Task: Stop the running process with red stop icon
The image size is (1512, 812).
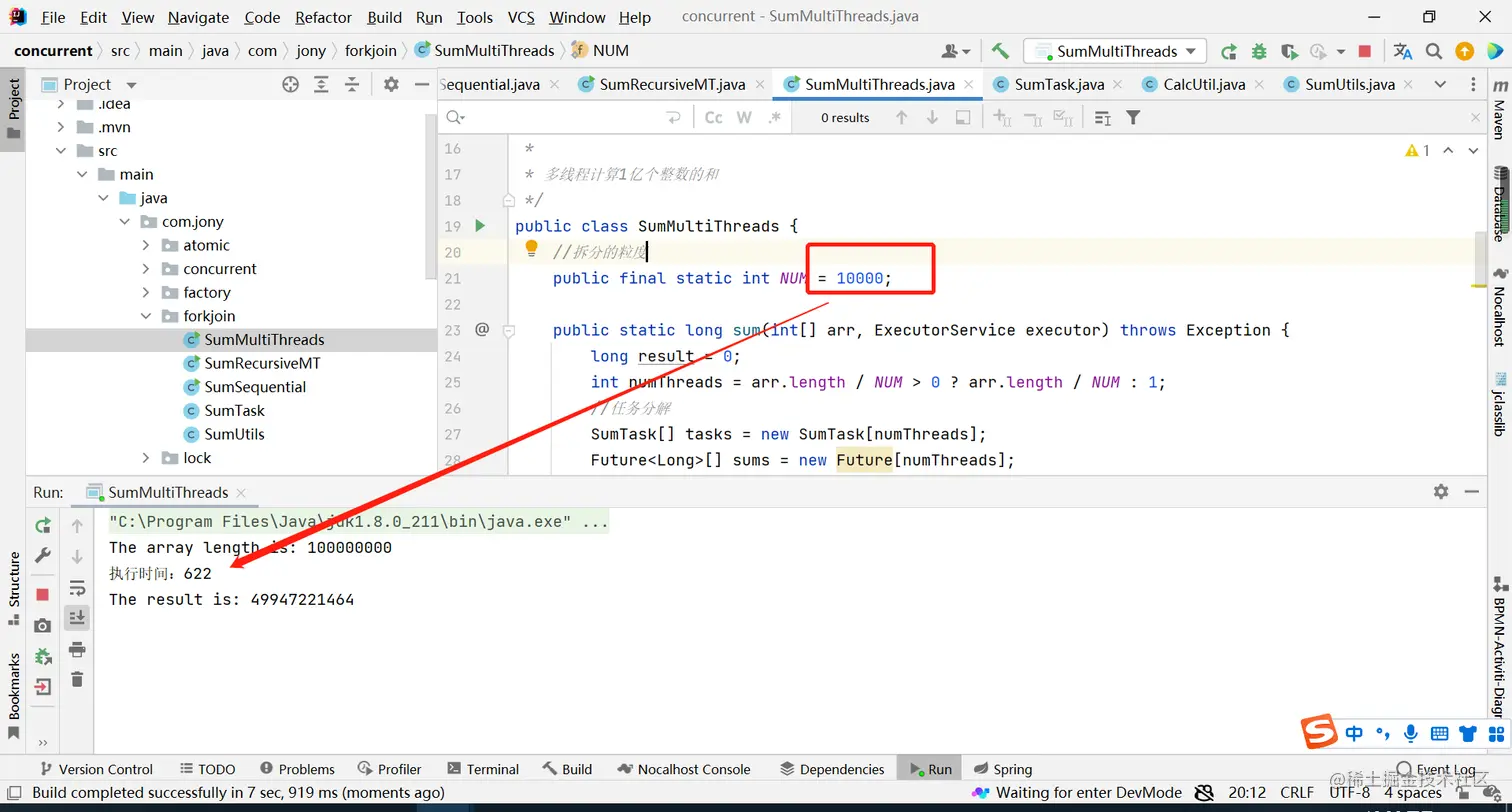Action: coord(1365,51)
